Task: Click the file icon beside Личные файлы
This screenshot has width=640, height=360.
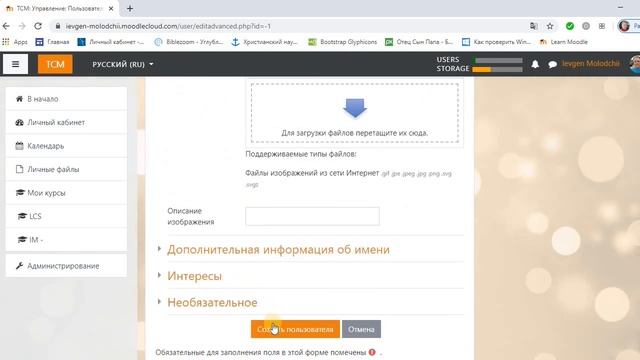Action: pyautogui.click(x=19, y=169)
